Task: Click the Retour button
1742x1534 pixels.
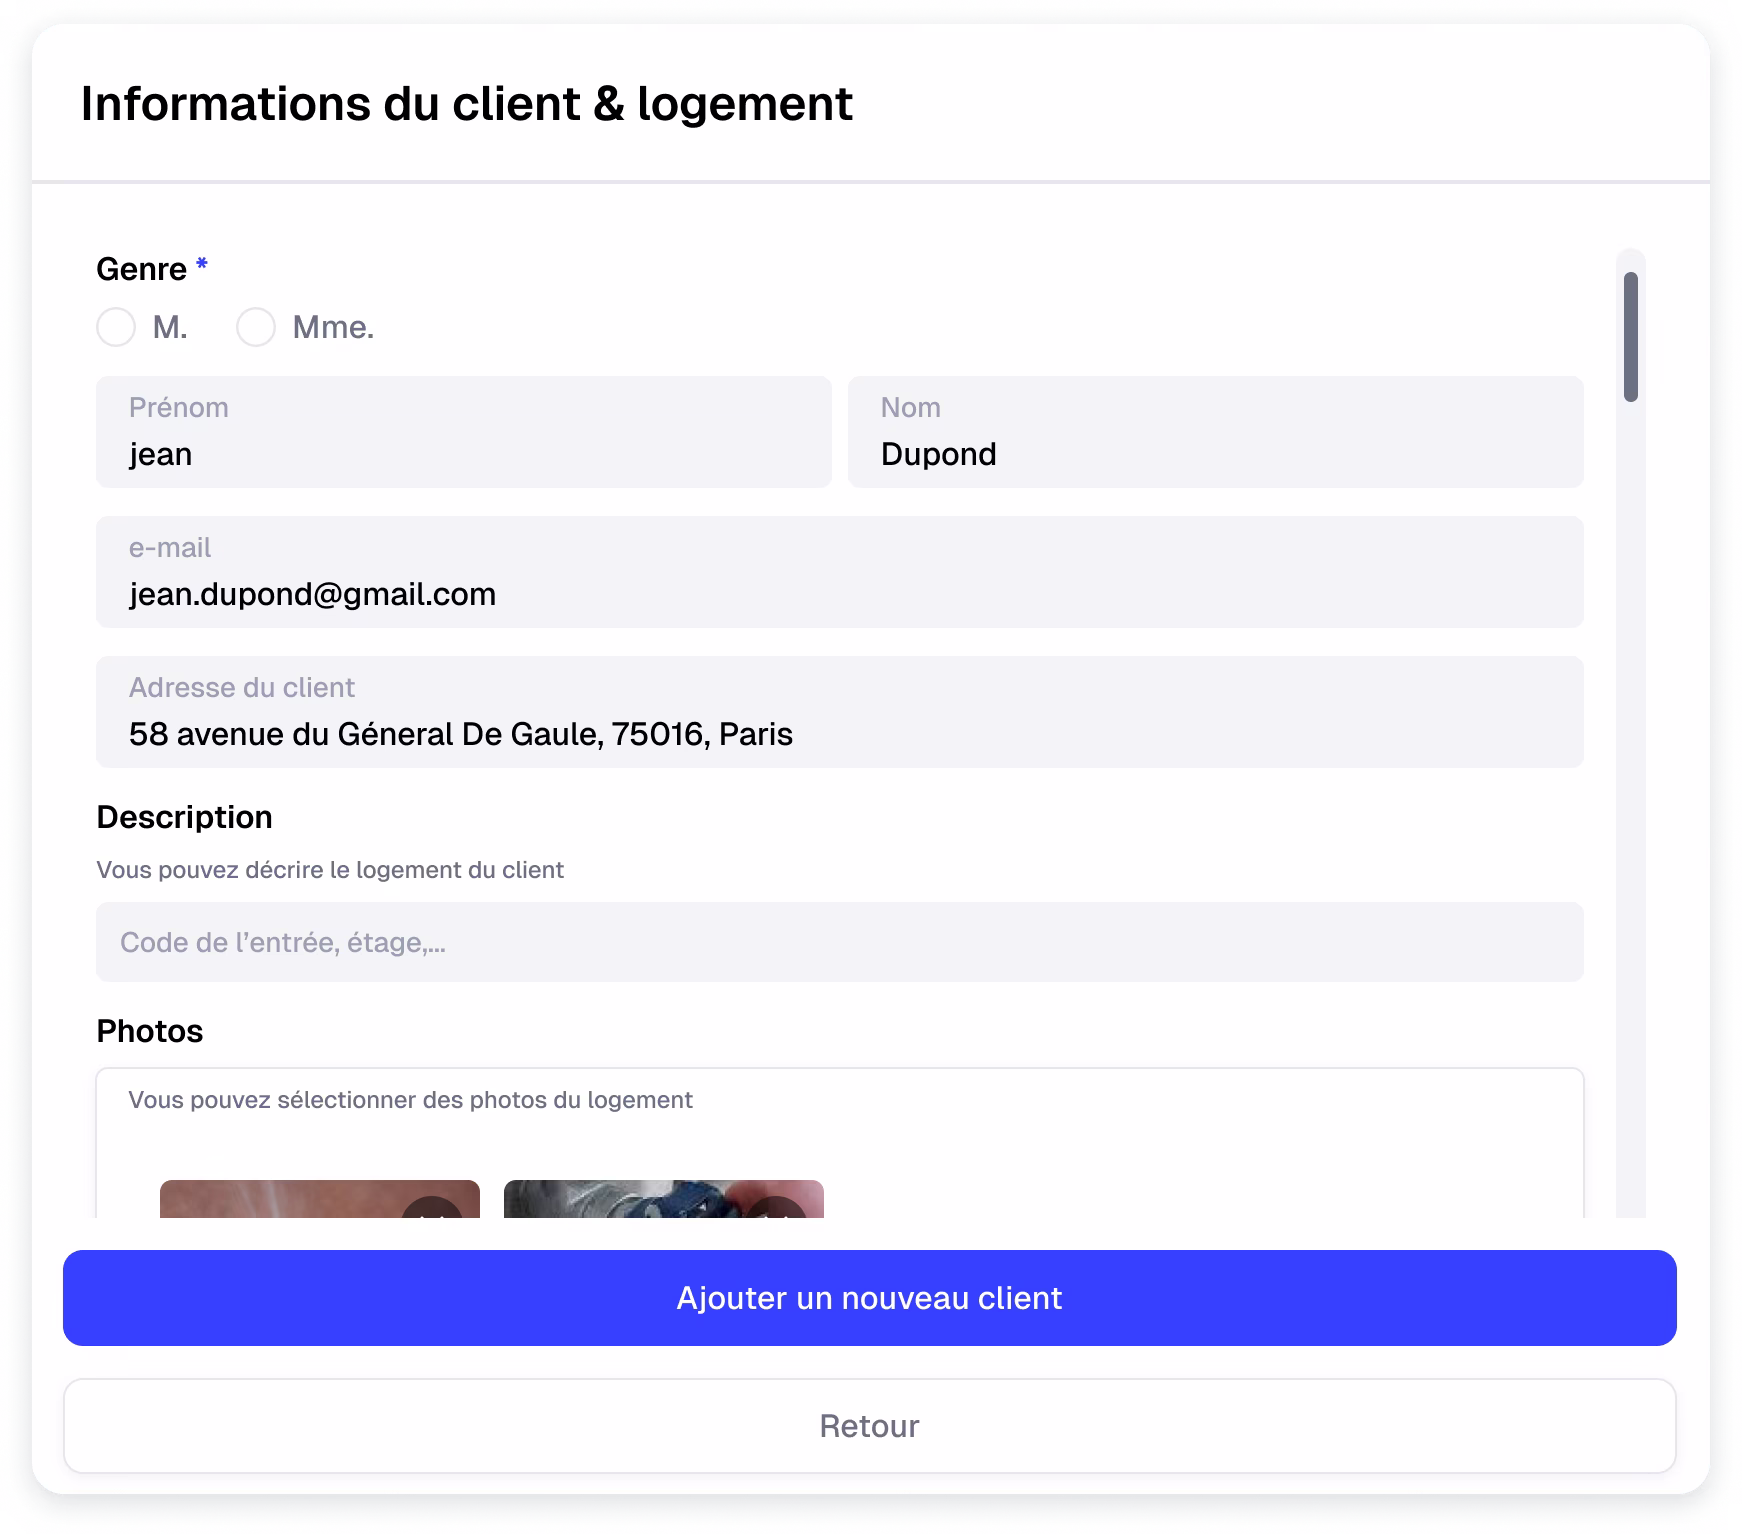Action: coord(870,1426)
